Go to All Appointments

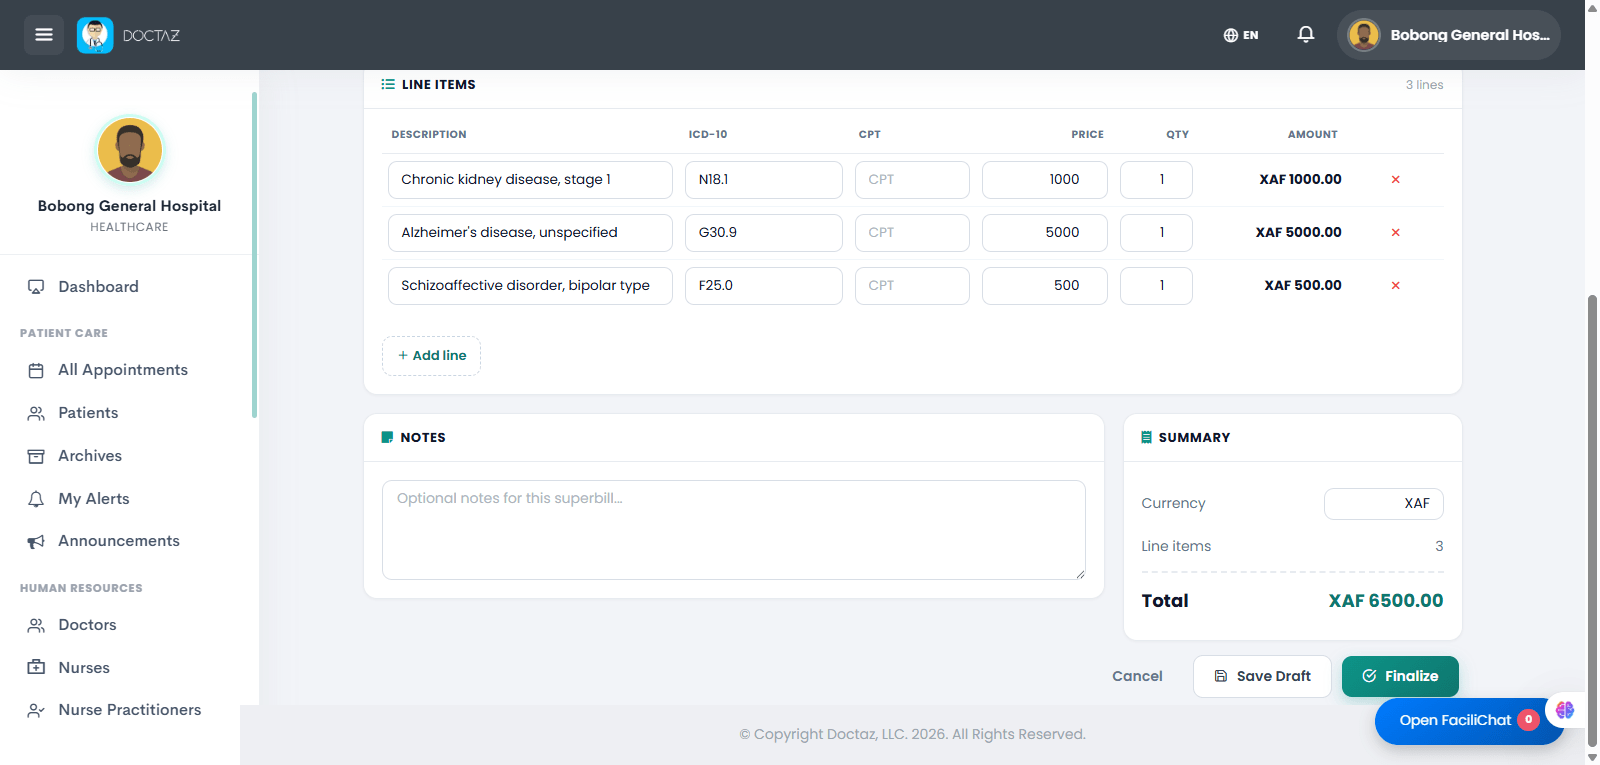[x=123, y=370]
